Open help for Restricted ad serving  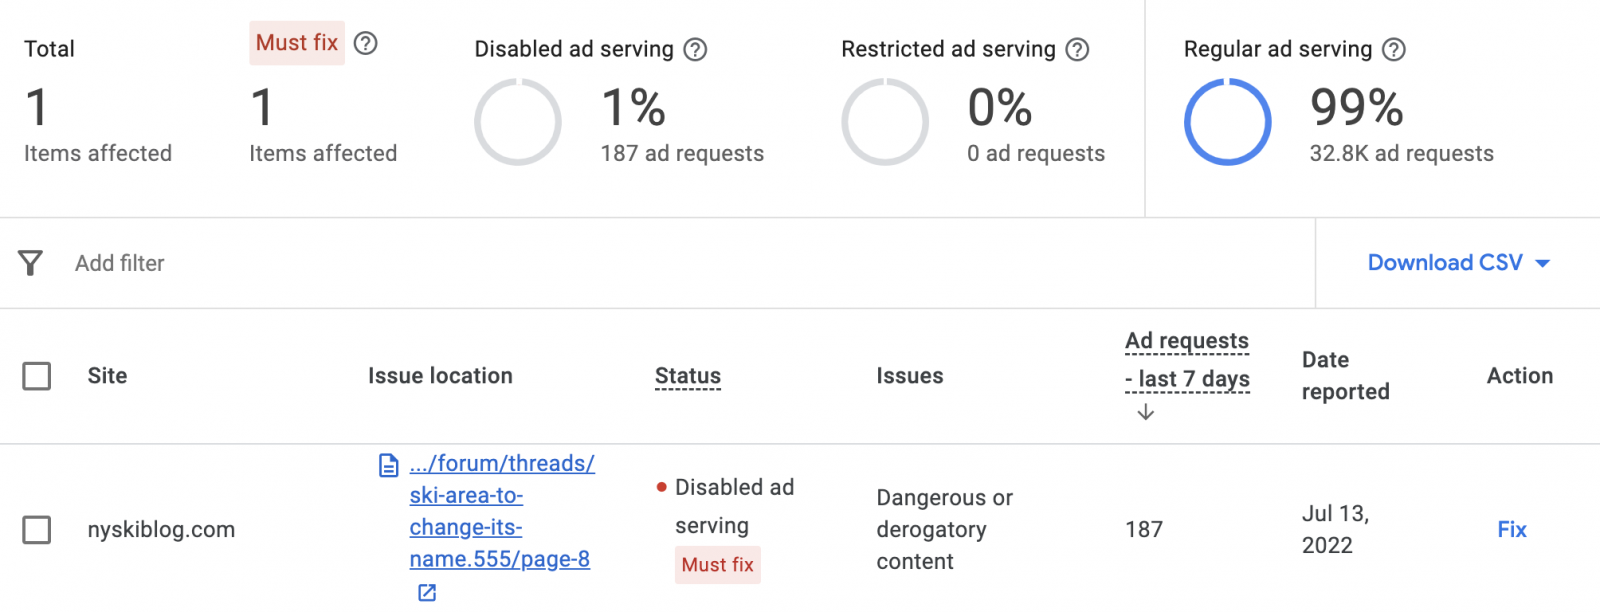coord(1077,49)
